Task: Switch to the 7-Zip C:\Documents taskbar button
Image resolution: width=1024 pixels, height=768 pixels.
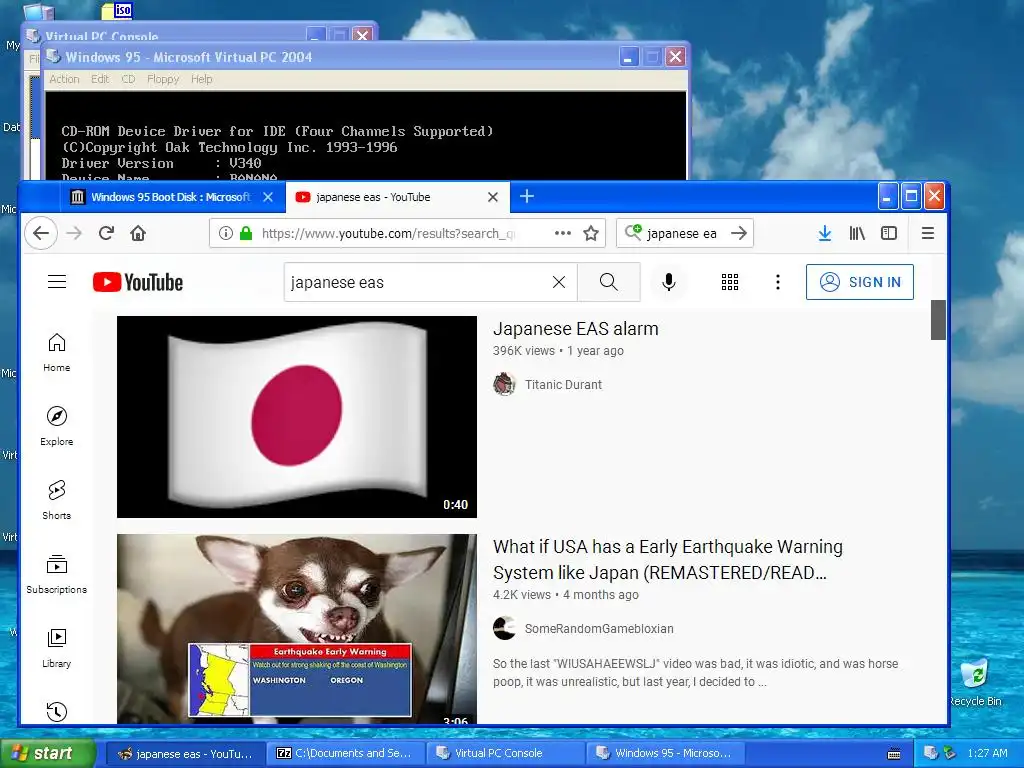Action: pyautogui.click(x=346, y=753)
